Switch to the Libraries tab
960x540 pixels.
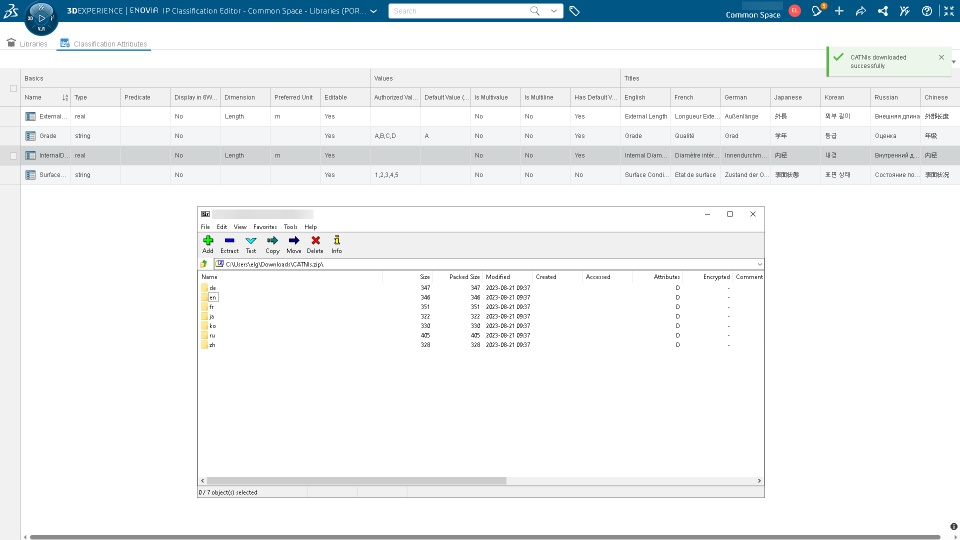point(27,43)
